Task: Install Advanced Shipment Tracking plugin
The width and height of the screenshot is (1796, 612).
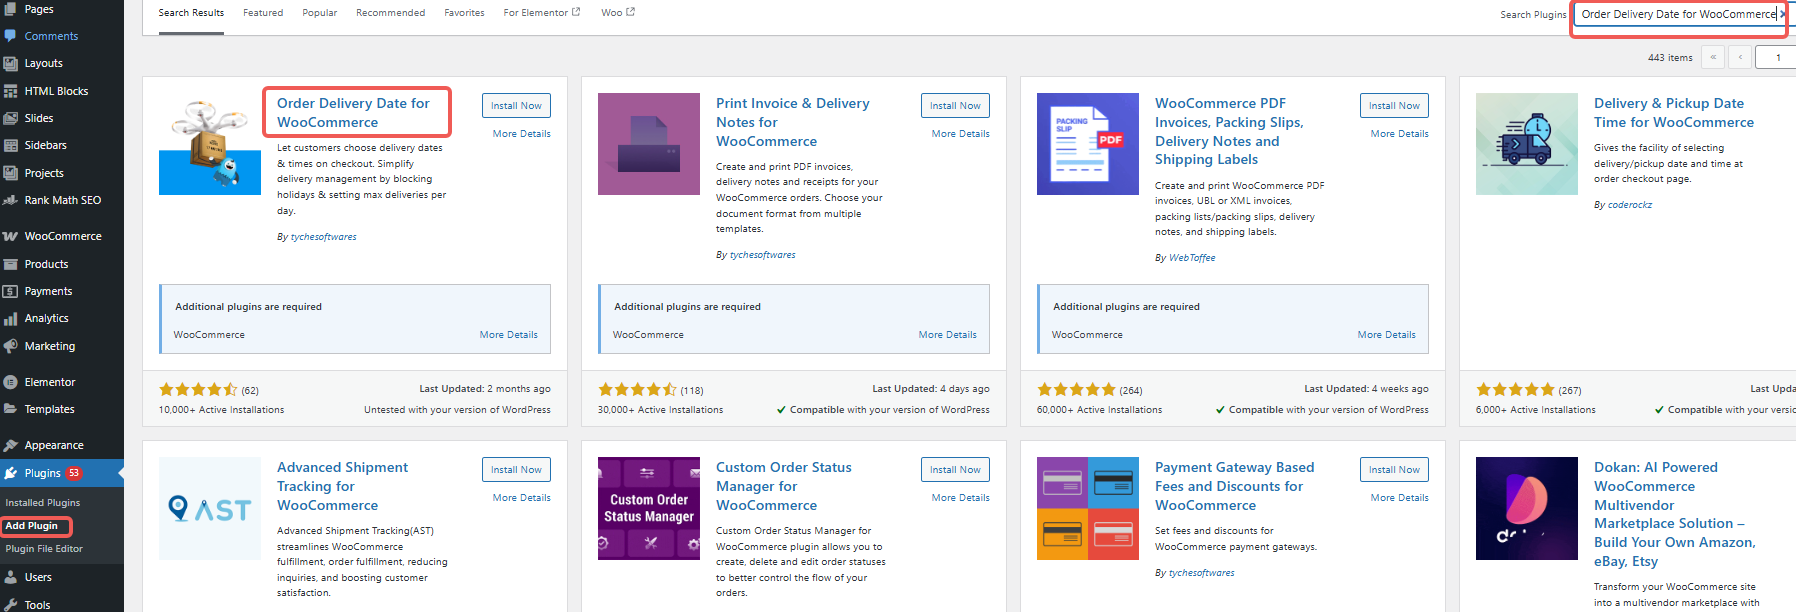Action: pyautogui.click(x=516, y=470)
